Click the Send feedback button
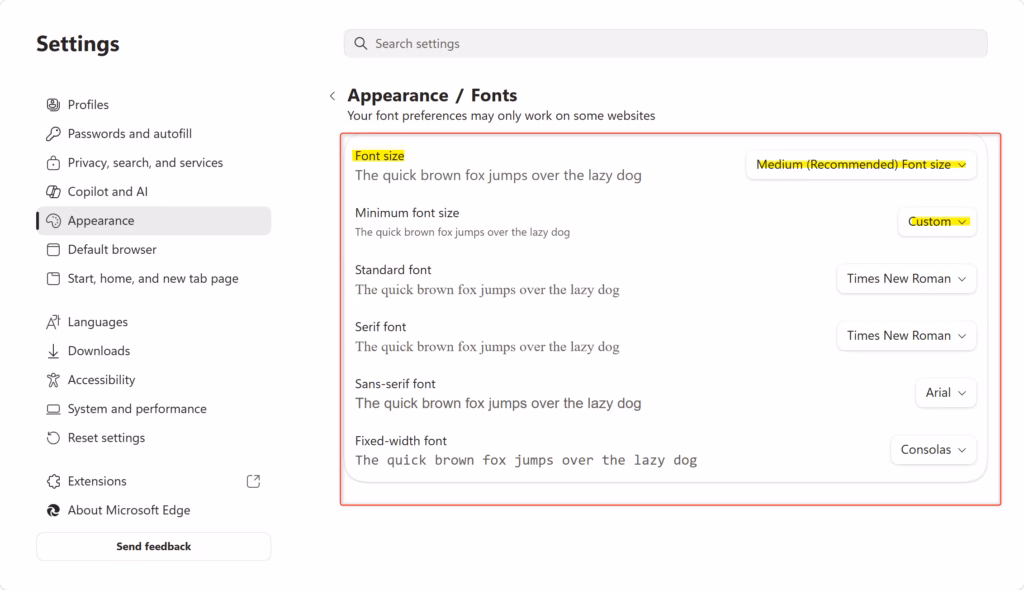Image resolution: width=1024 pixels, height=590 pixels. click(153, 546)
